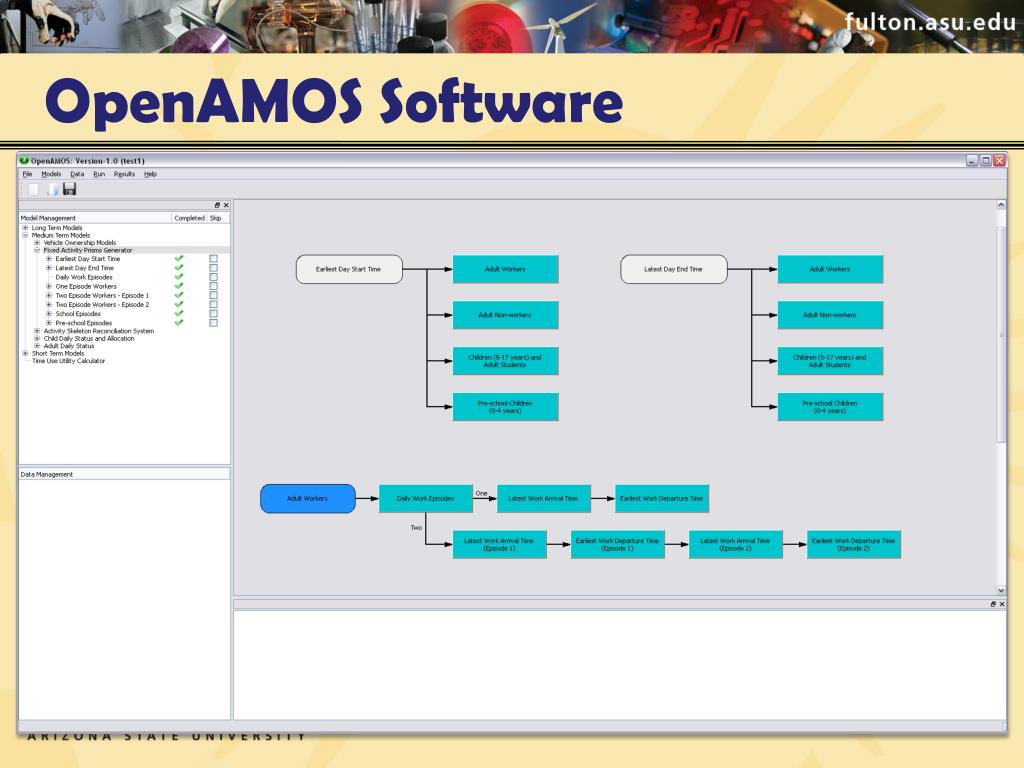Image resolution: width=1024 pixels, height=768 pixels.
Task: Expand the Vehicle Ownership Models node
Action: coord(37,242)
